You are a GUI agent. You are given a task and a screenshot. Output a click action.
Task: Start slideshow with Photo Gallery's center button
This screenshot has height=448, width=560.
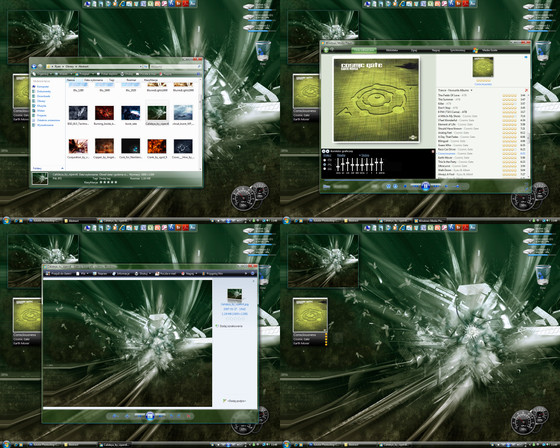tap(150, 415)
